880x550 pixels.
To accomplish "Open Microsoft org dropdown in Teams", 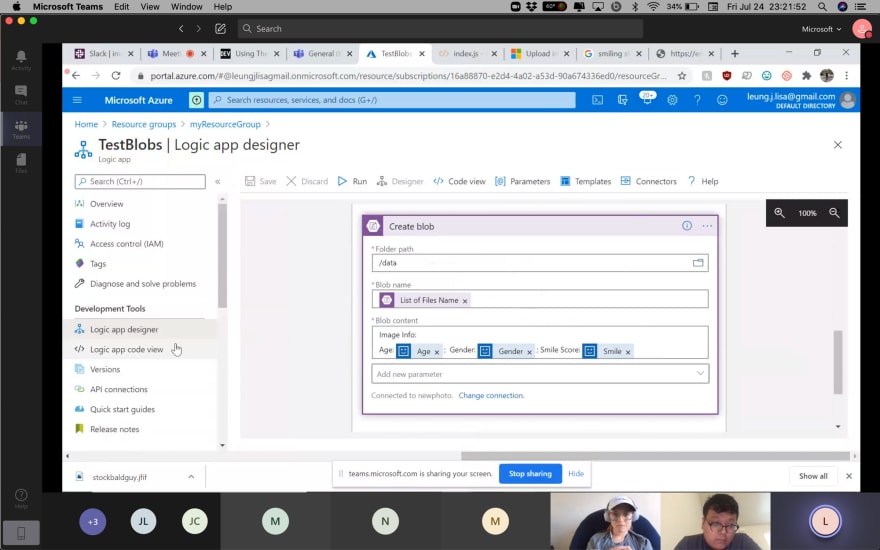I will tap(821, 29).
